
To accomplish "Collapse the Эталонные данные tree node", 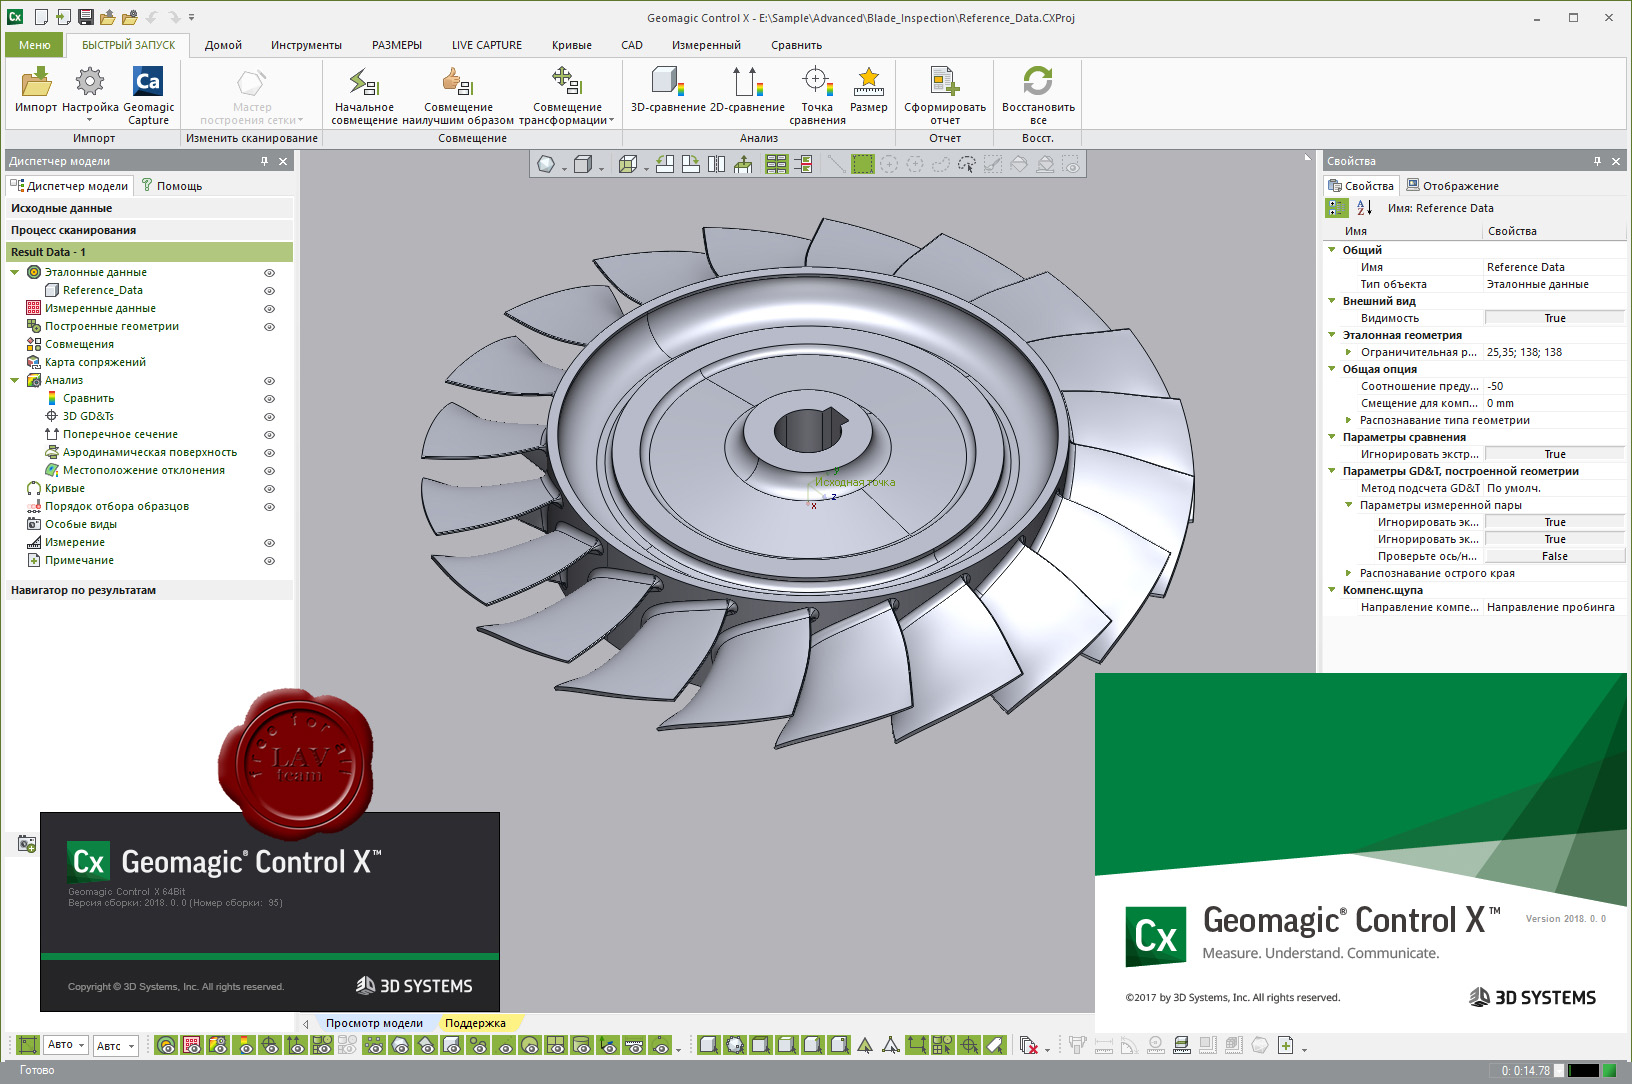I will 15,272.
